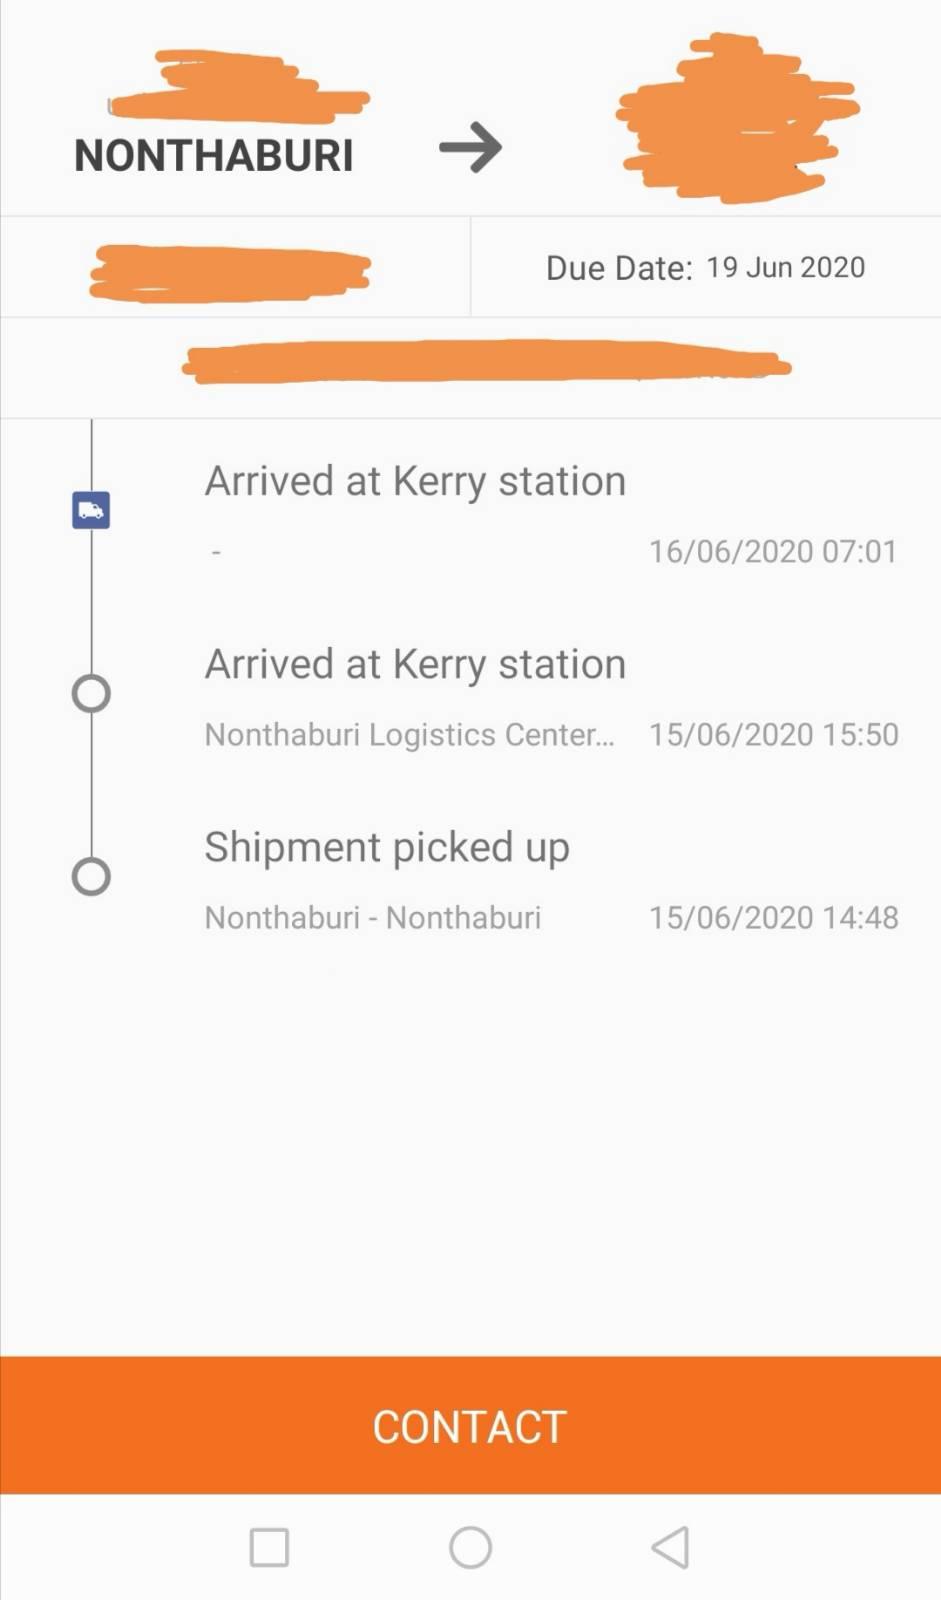Tap the NONTHABURI origin label
Viewport: 941px width, 1600px height.
[214, 155]
